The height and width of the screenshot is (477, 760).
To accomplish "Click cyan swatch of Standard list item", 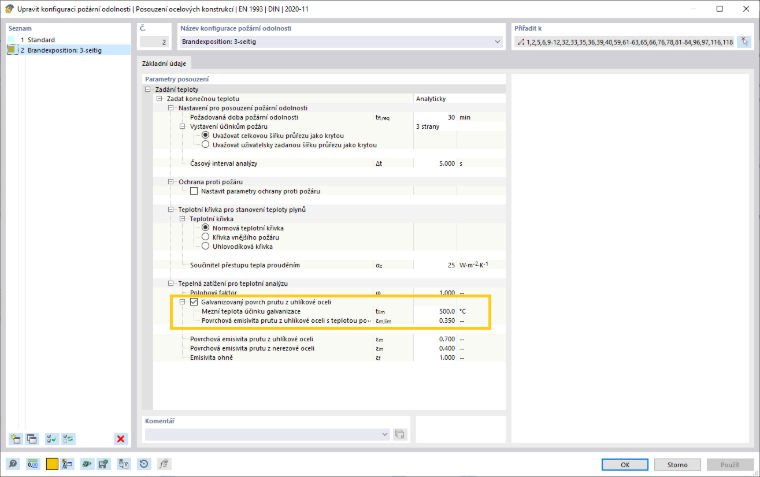I will (11, 39).
